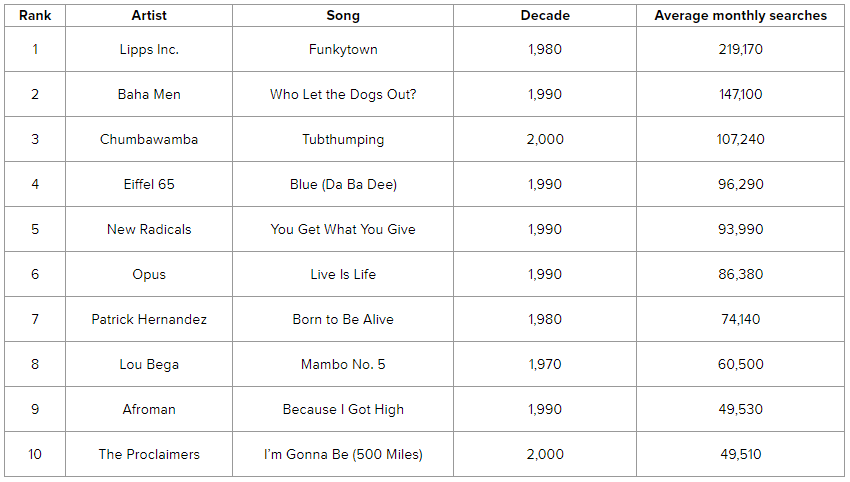The width and height of the screenshot is (850, 482).
Task: Click the Average monthly searches header
Action: point(741,16)
